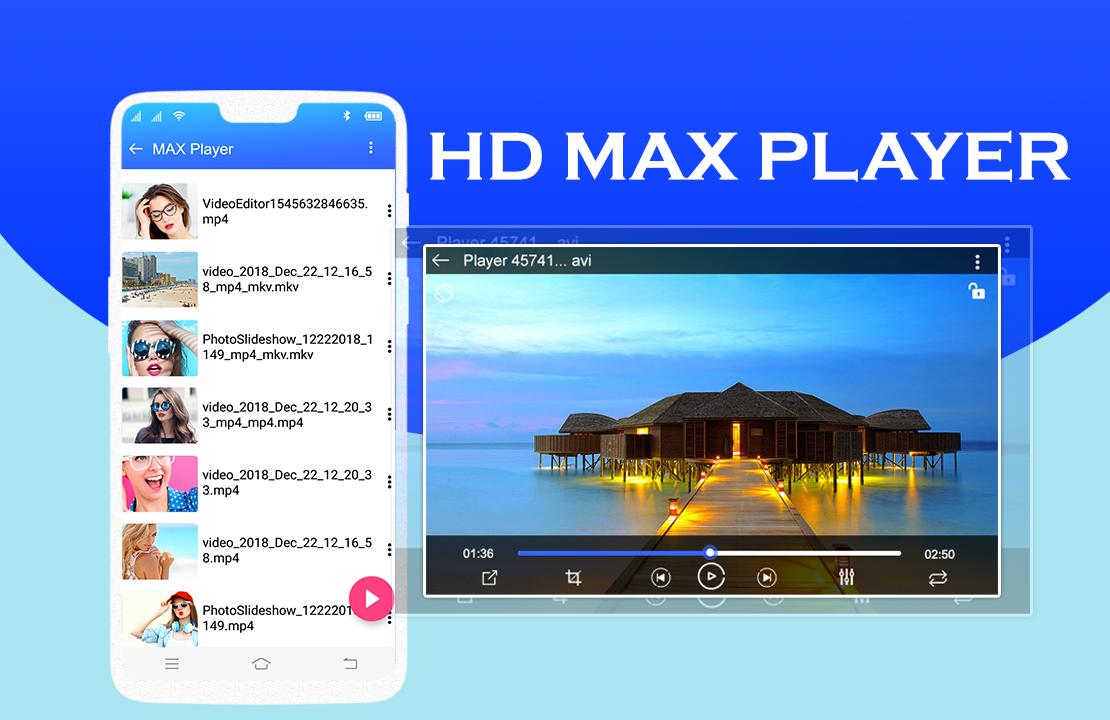Click the pink floating play button
Viewport: 1110px width, 720px height.
tap(371, 599)
